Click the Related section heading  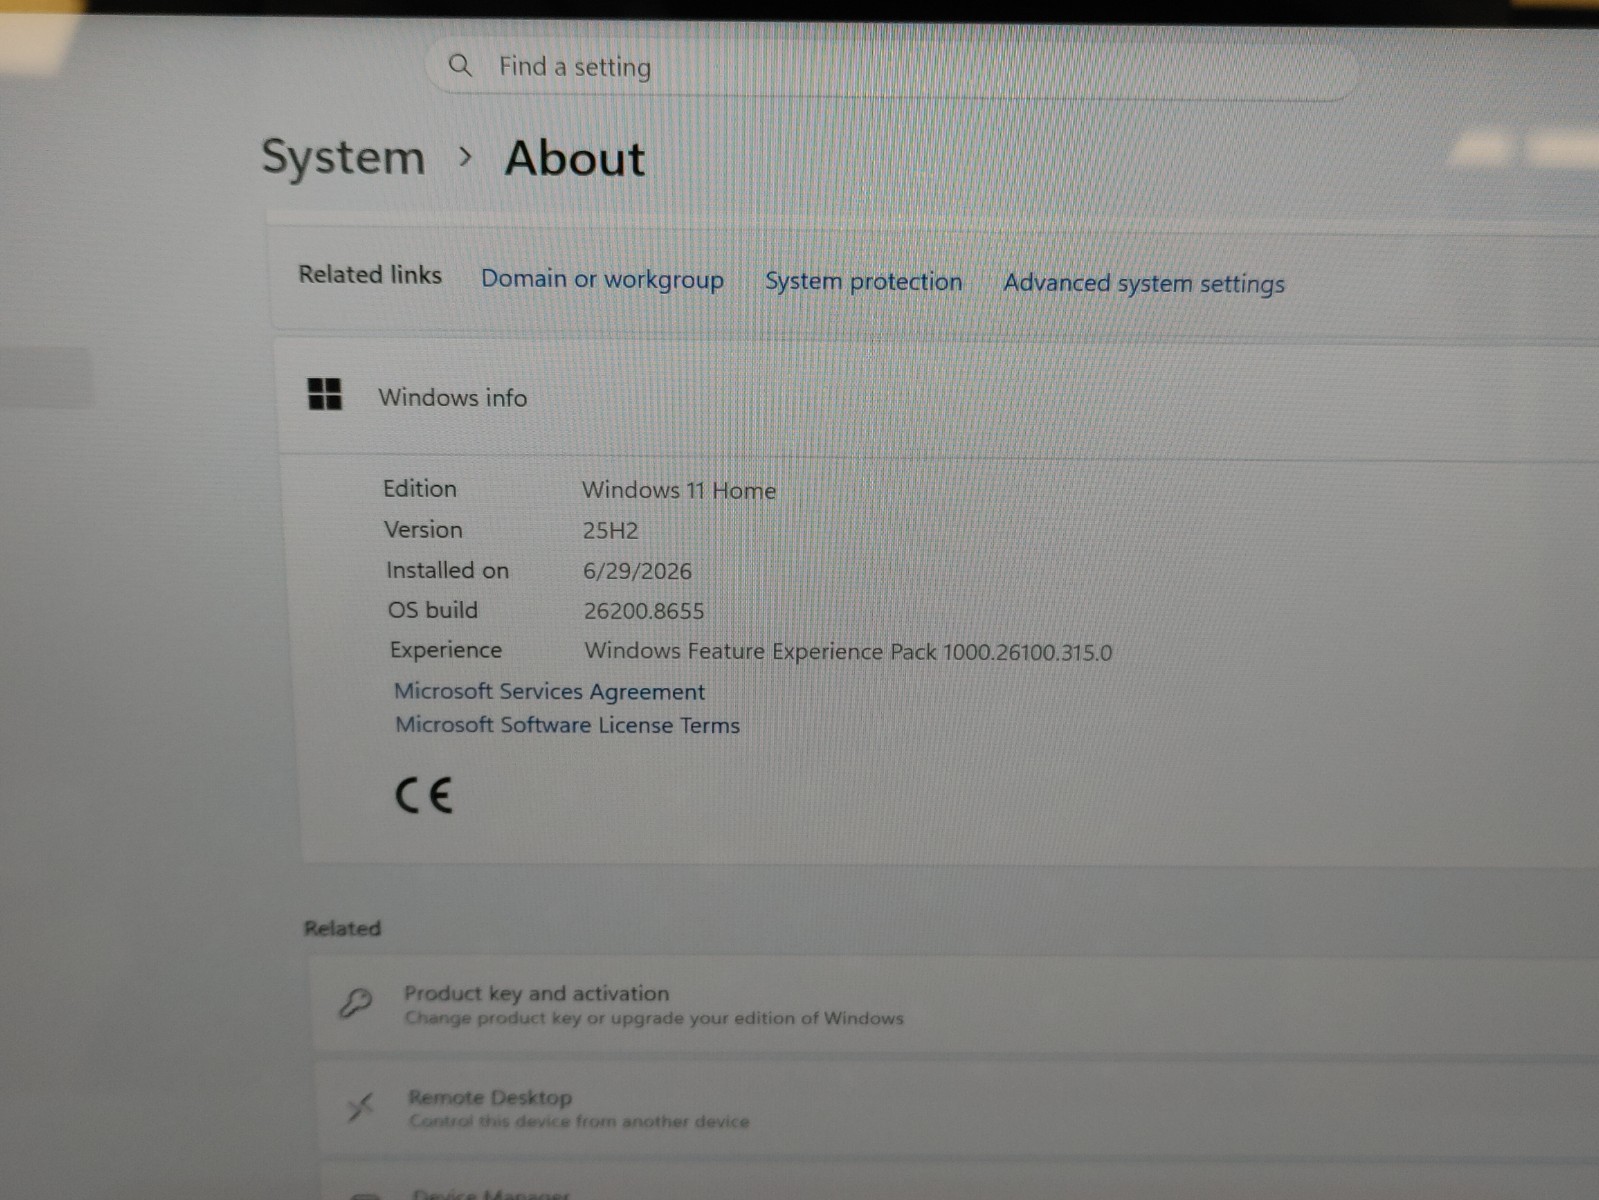pyautogui.click(x=342, y=928)
